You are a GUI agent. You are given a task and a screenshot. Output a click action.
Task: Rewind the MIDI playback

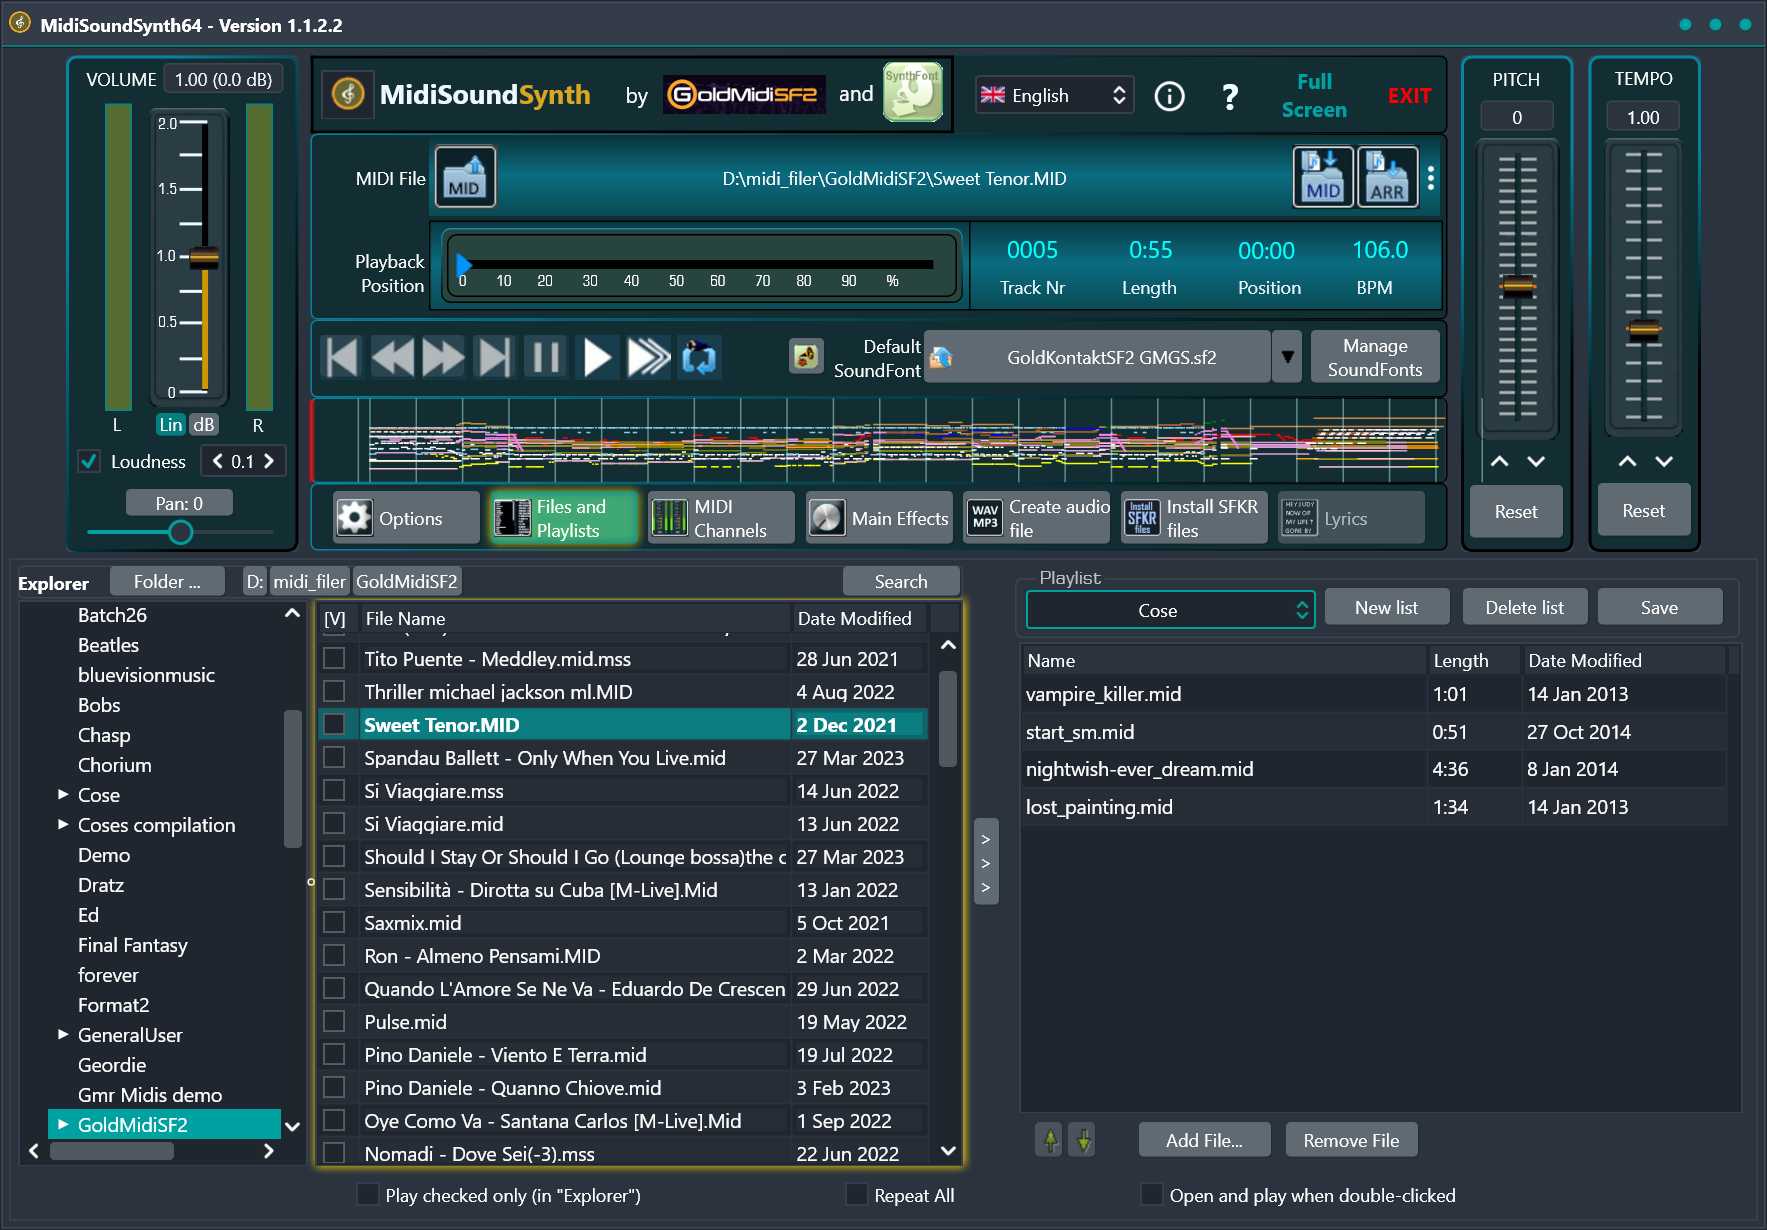point(393,357)
